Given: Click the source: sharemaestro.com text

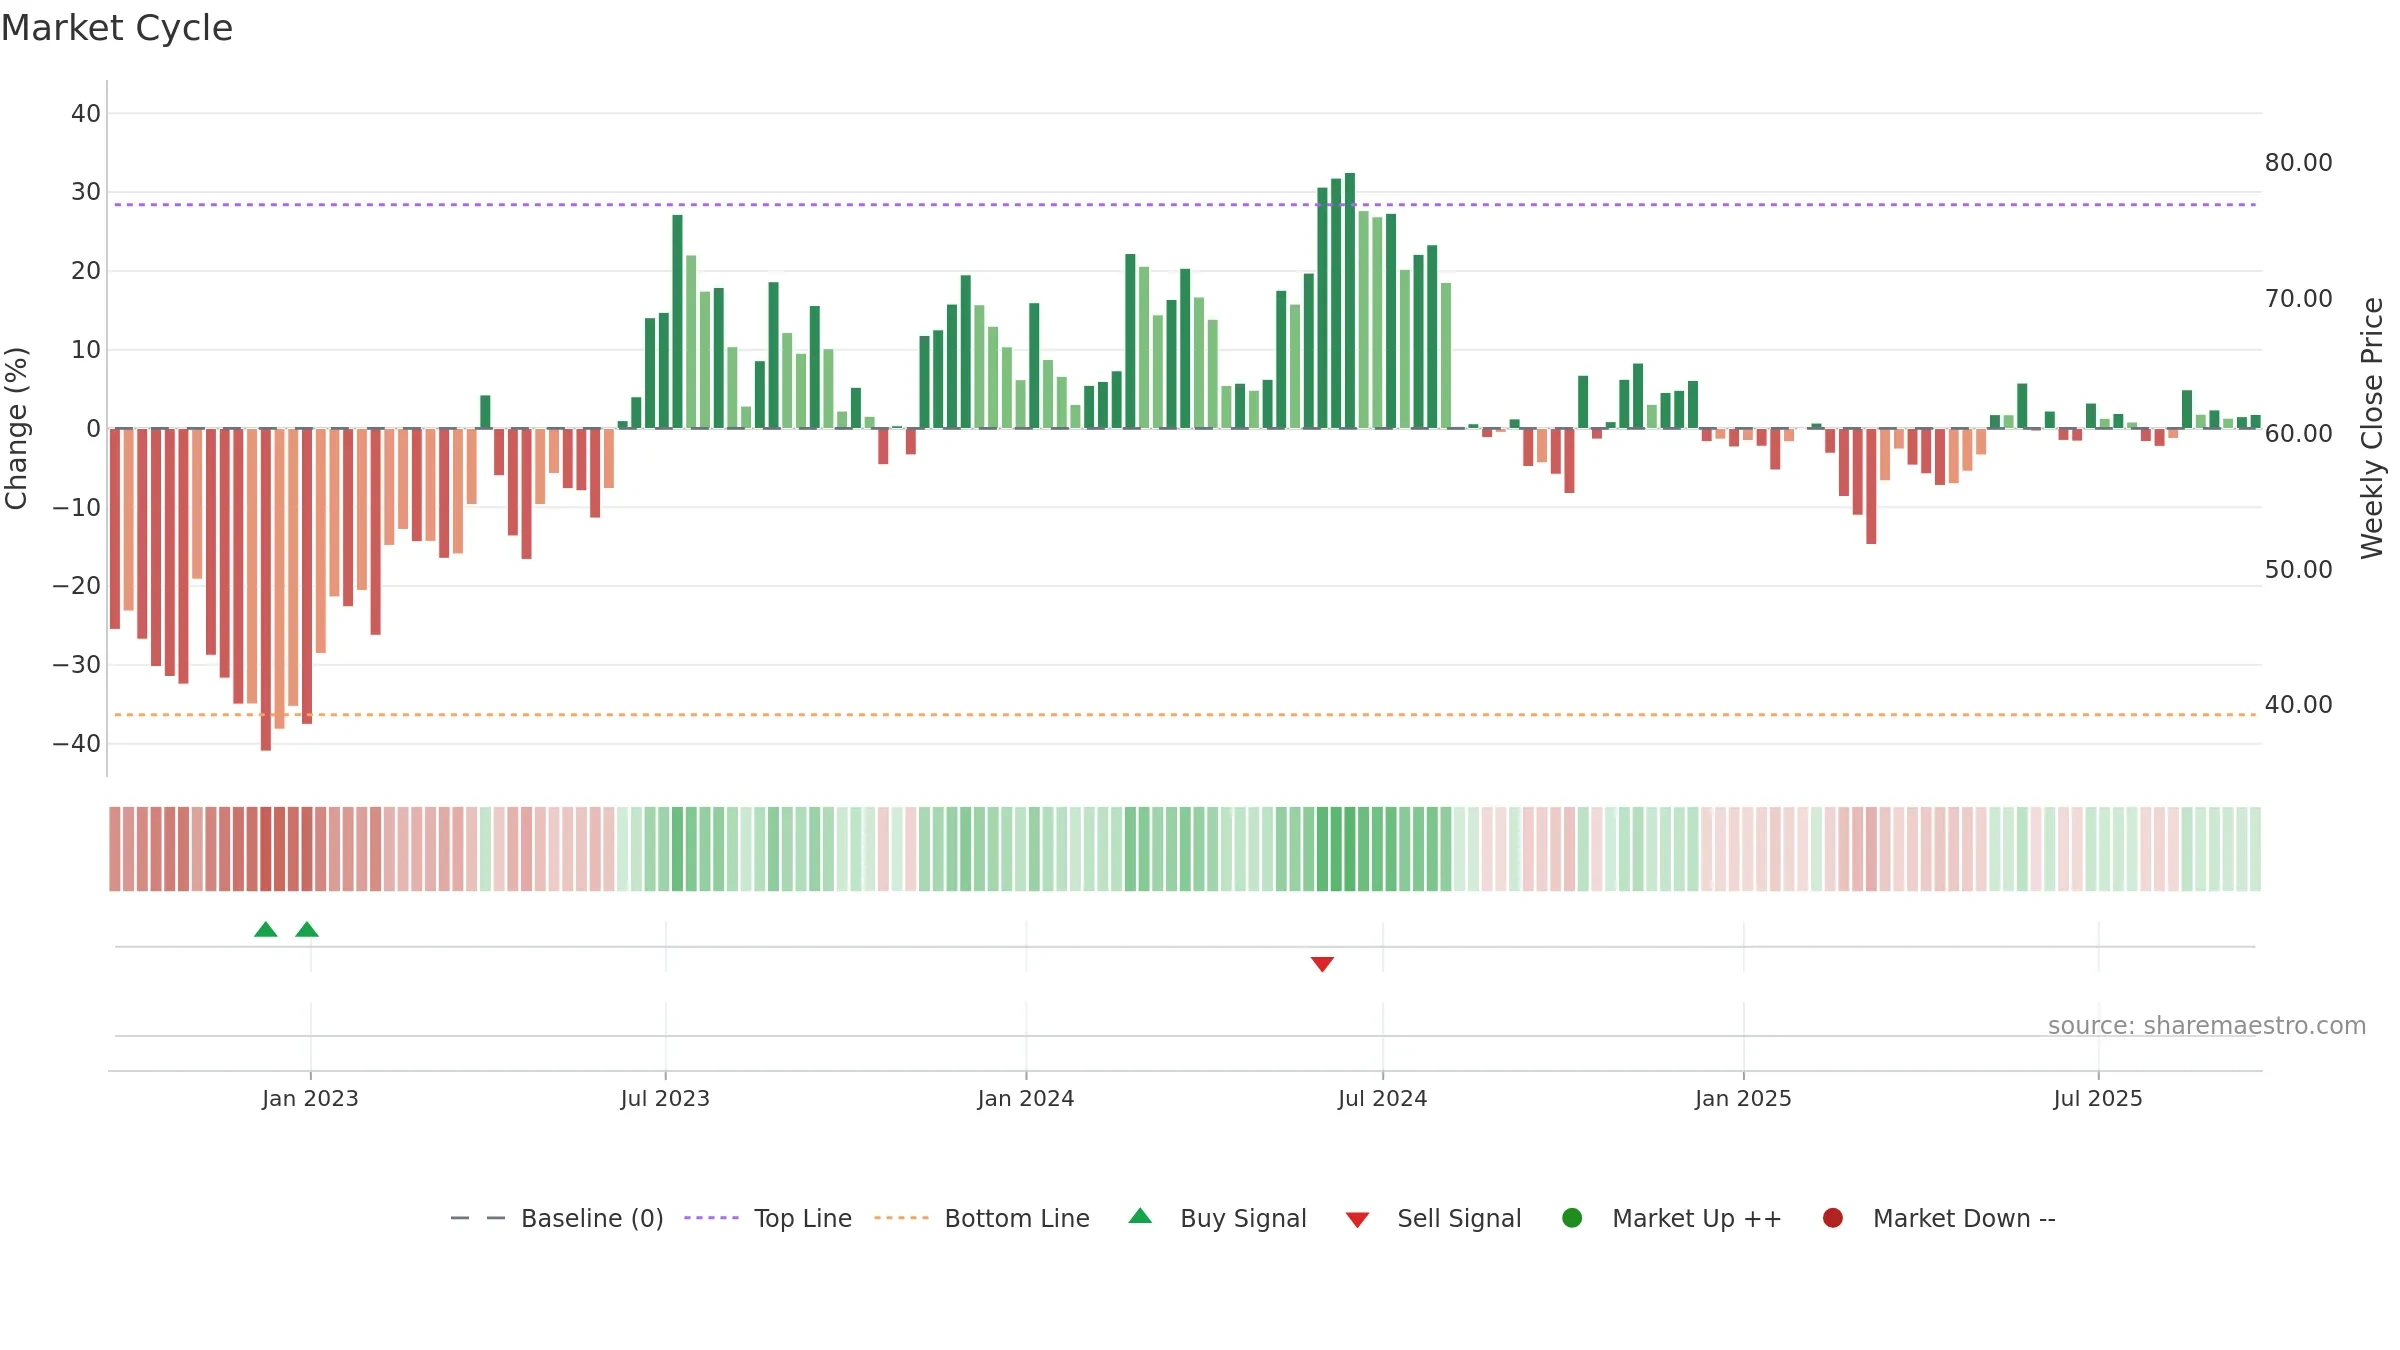Looking at the screenshot, I should tap(2207, 1026).
